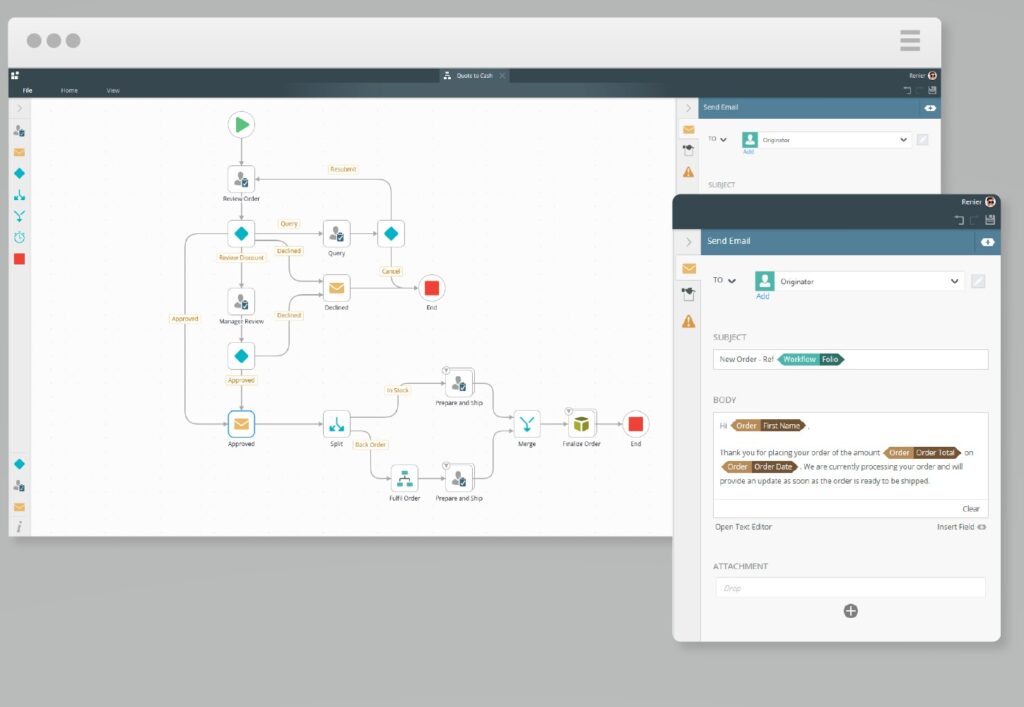Open the View menu

pyautogui.click(x=113, y=91)
